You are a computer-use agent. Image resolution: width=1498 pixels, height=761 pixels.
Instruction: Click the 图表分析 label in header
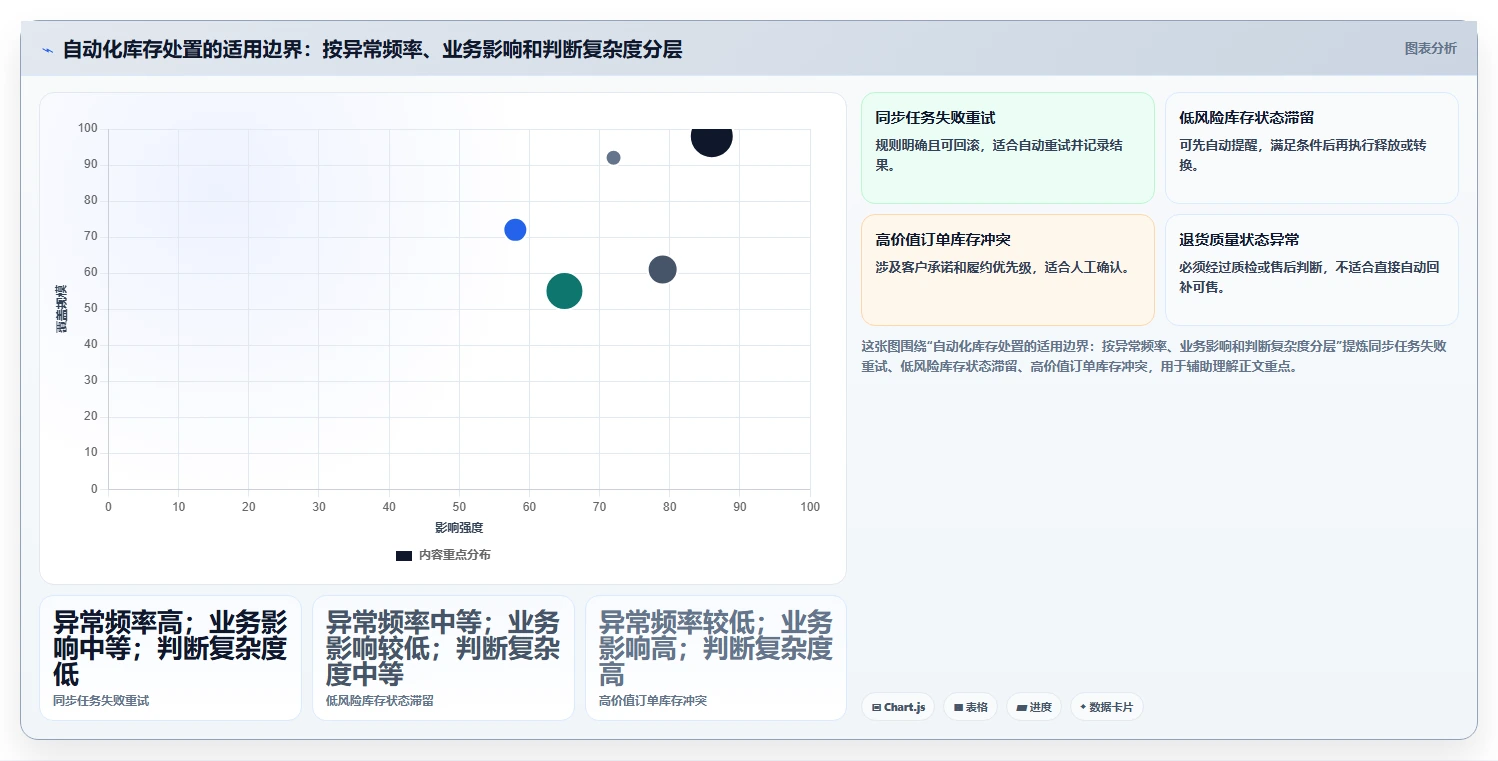click(1430, 48)
